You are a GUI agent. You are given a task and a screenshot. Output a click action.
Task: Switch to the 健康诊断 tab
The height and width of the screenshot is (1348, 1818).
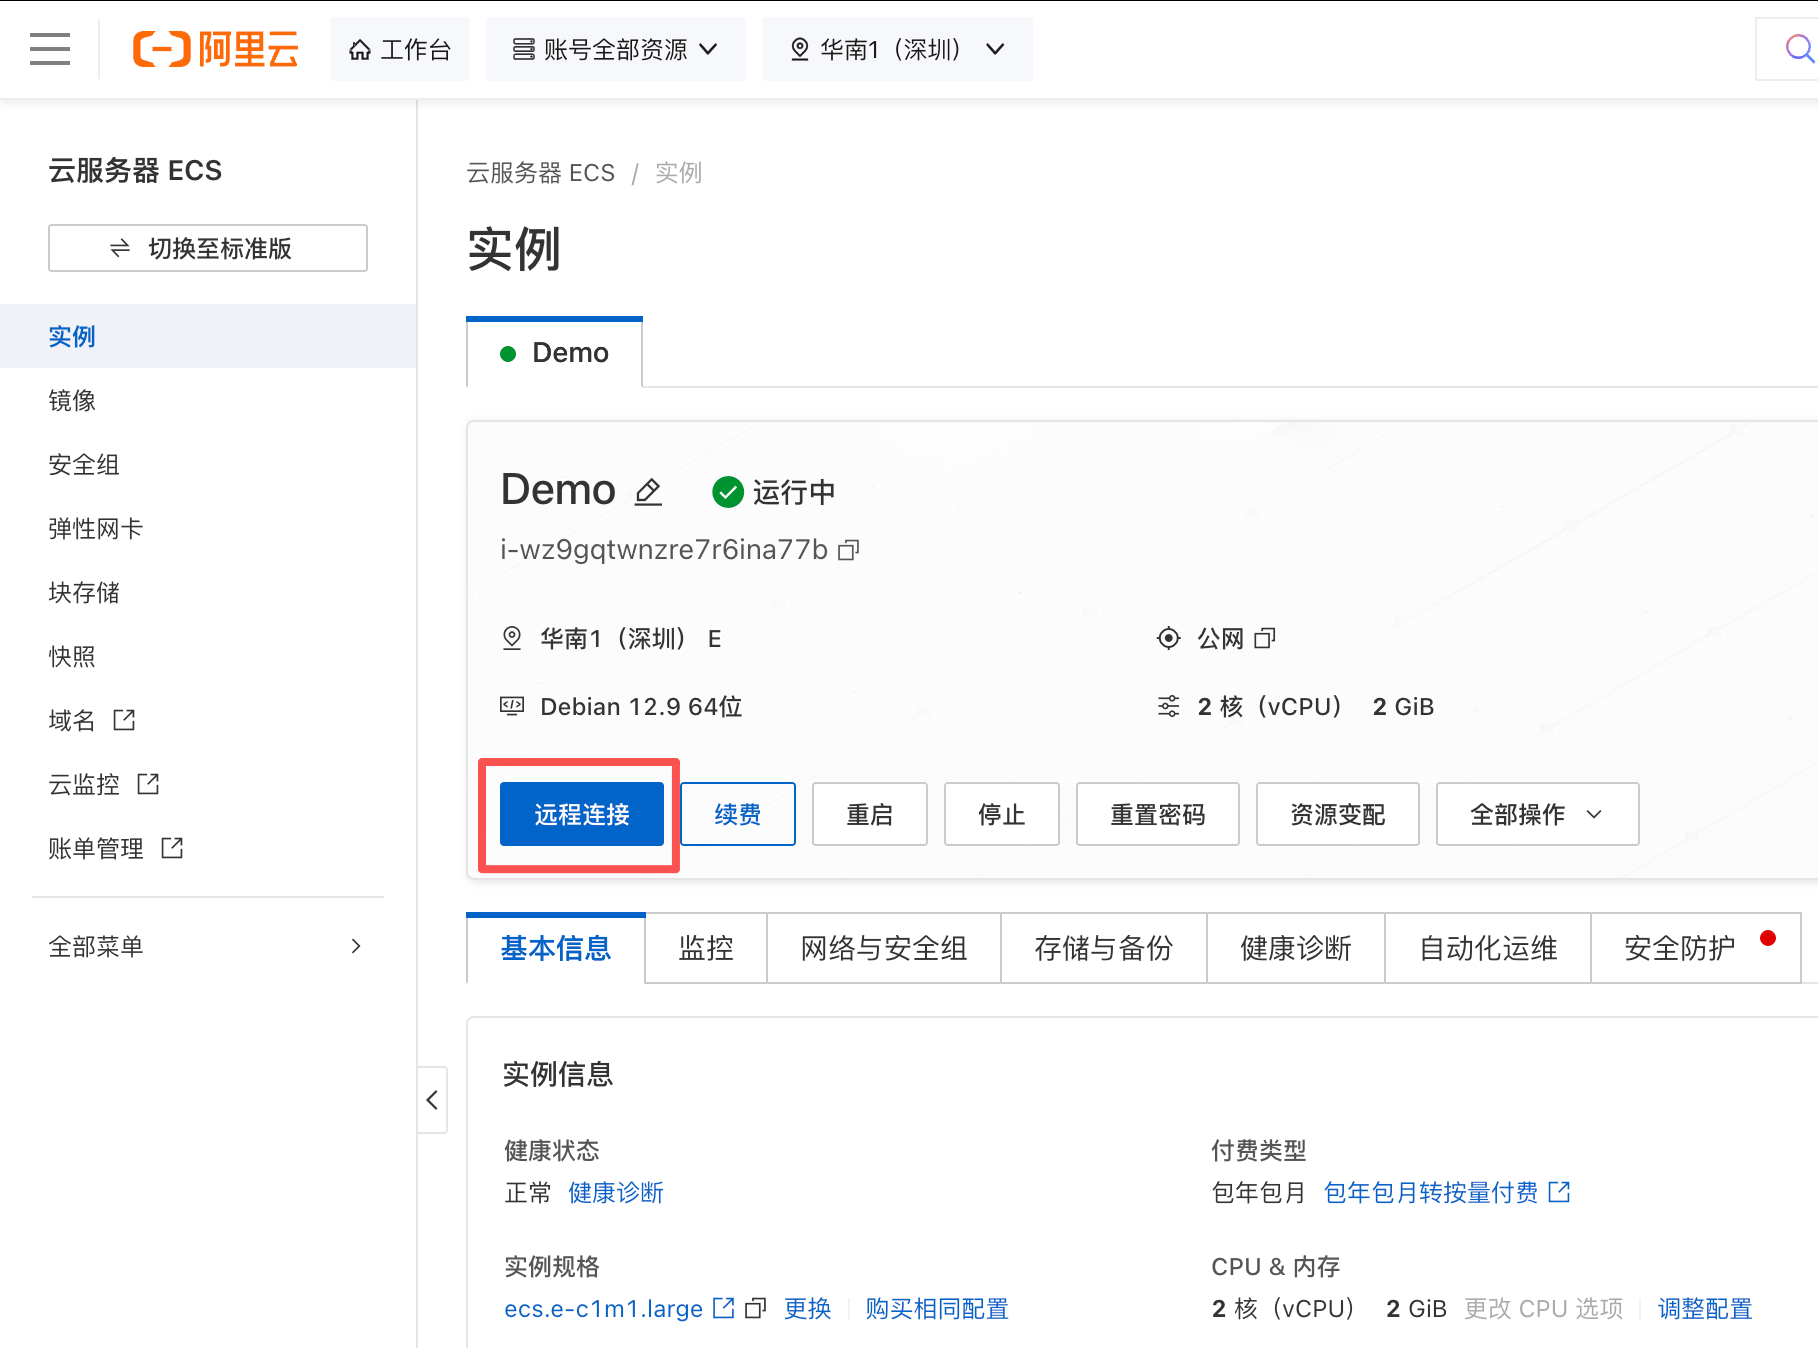tap(1296, 948)
